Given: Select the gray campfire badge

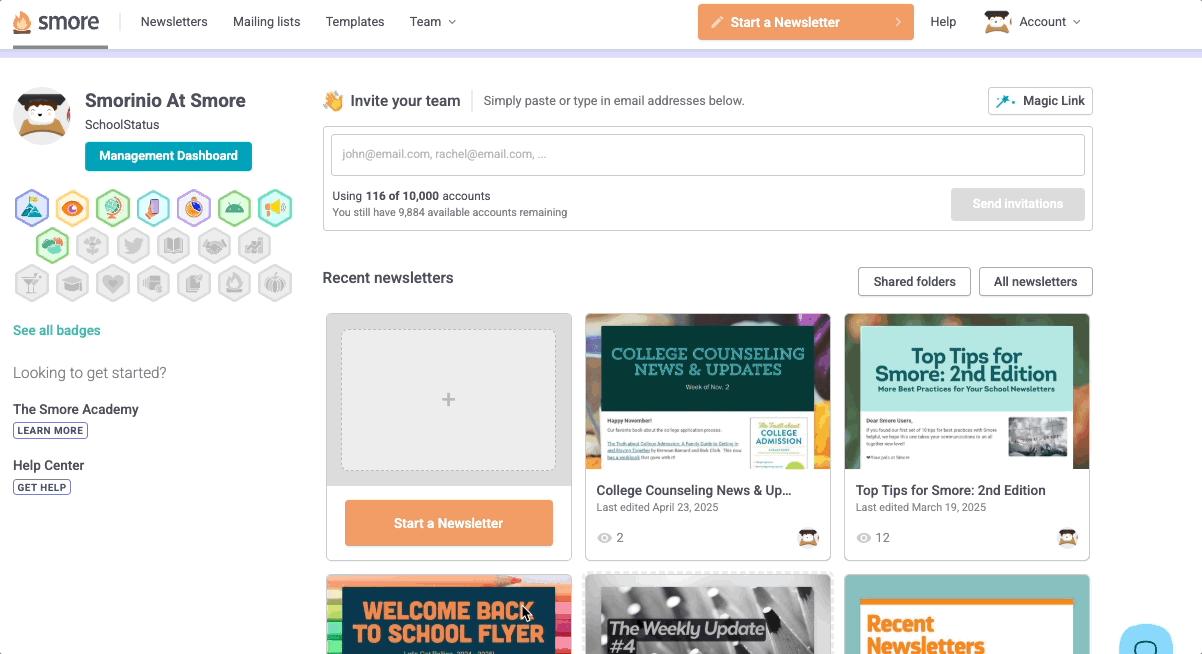Looking at the screenshot, I should point(234,283).
